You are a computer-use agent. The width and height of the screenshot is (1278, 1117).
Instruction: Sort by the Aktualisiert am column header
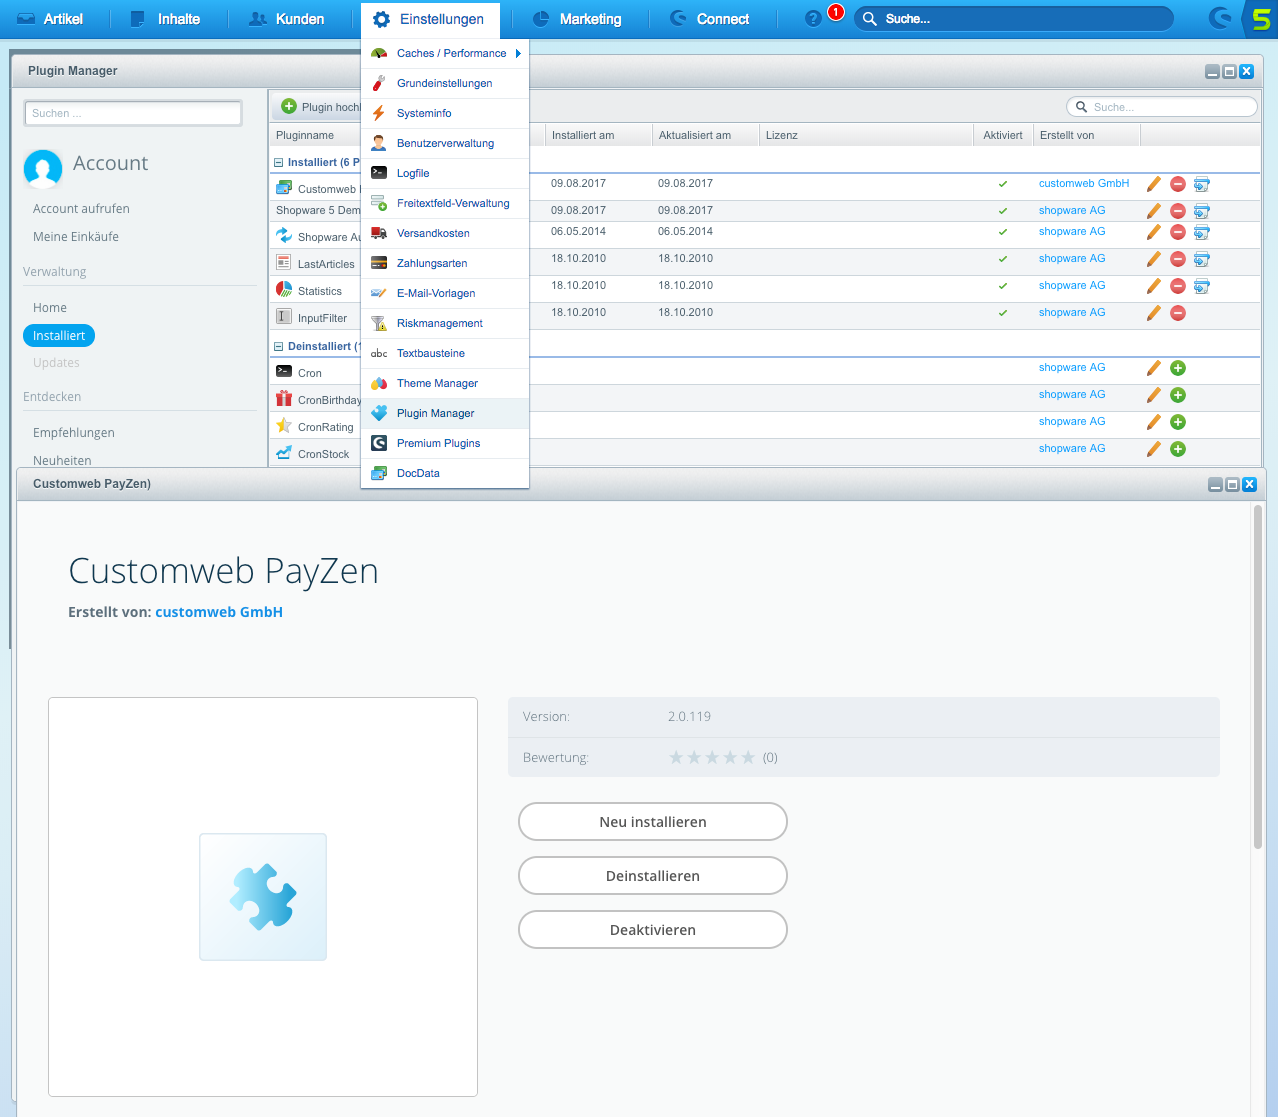[x=705, y=135]
